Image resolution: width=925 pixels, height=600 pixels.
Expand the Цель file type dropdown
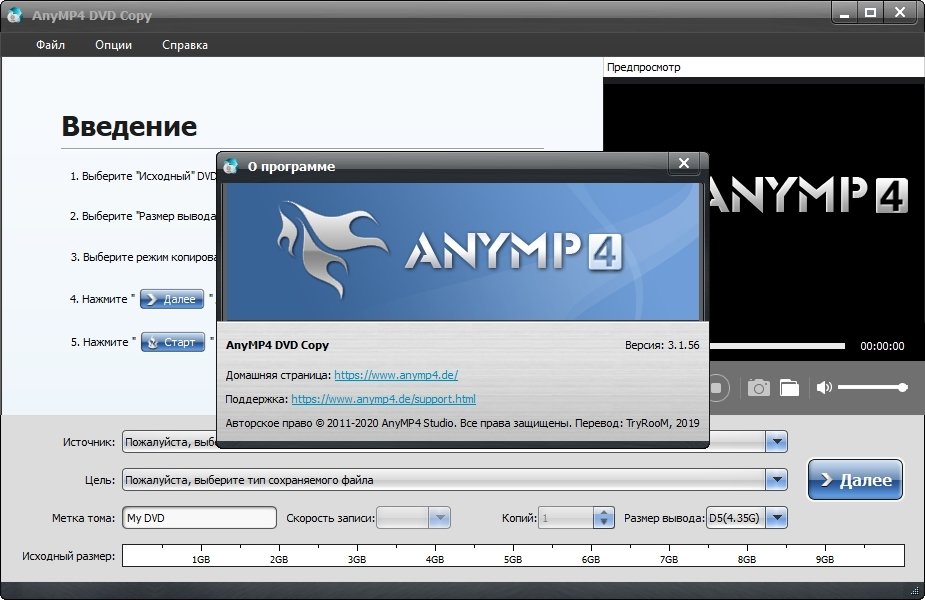pyautogui.click(x=777, y=480)
